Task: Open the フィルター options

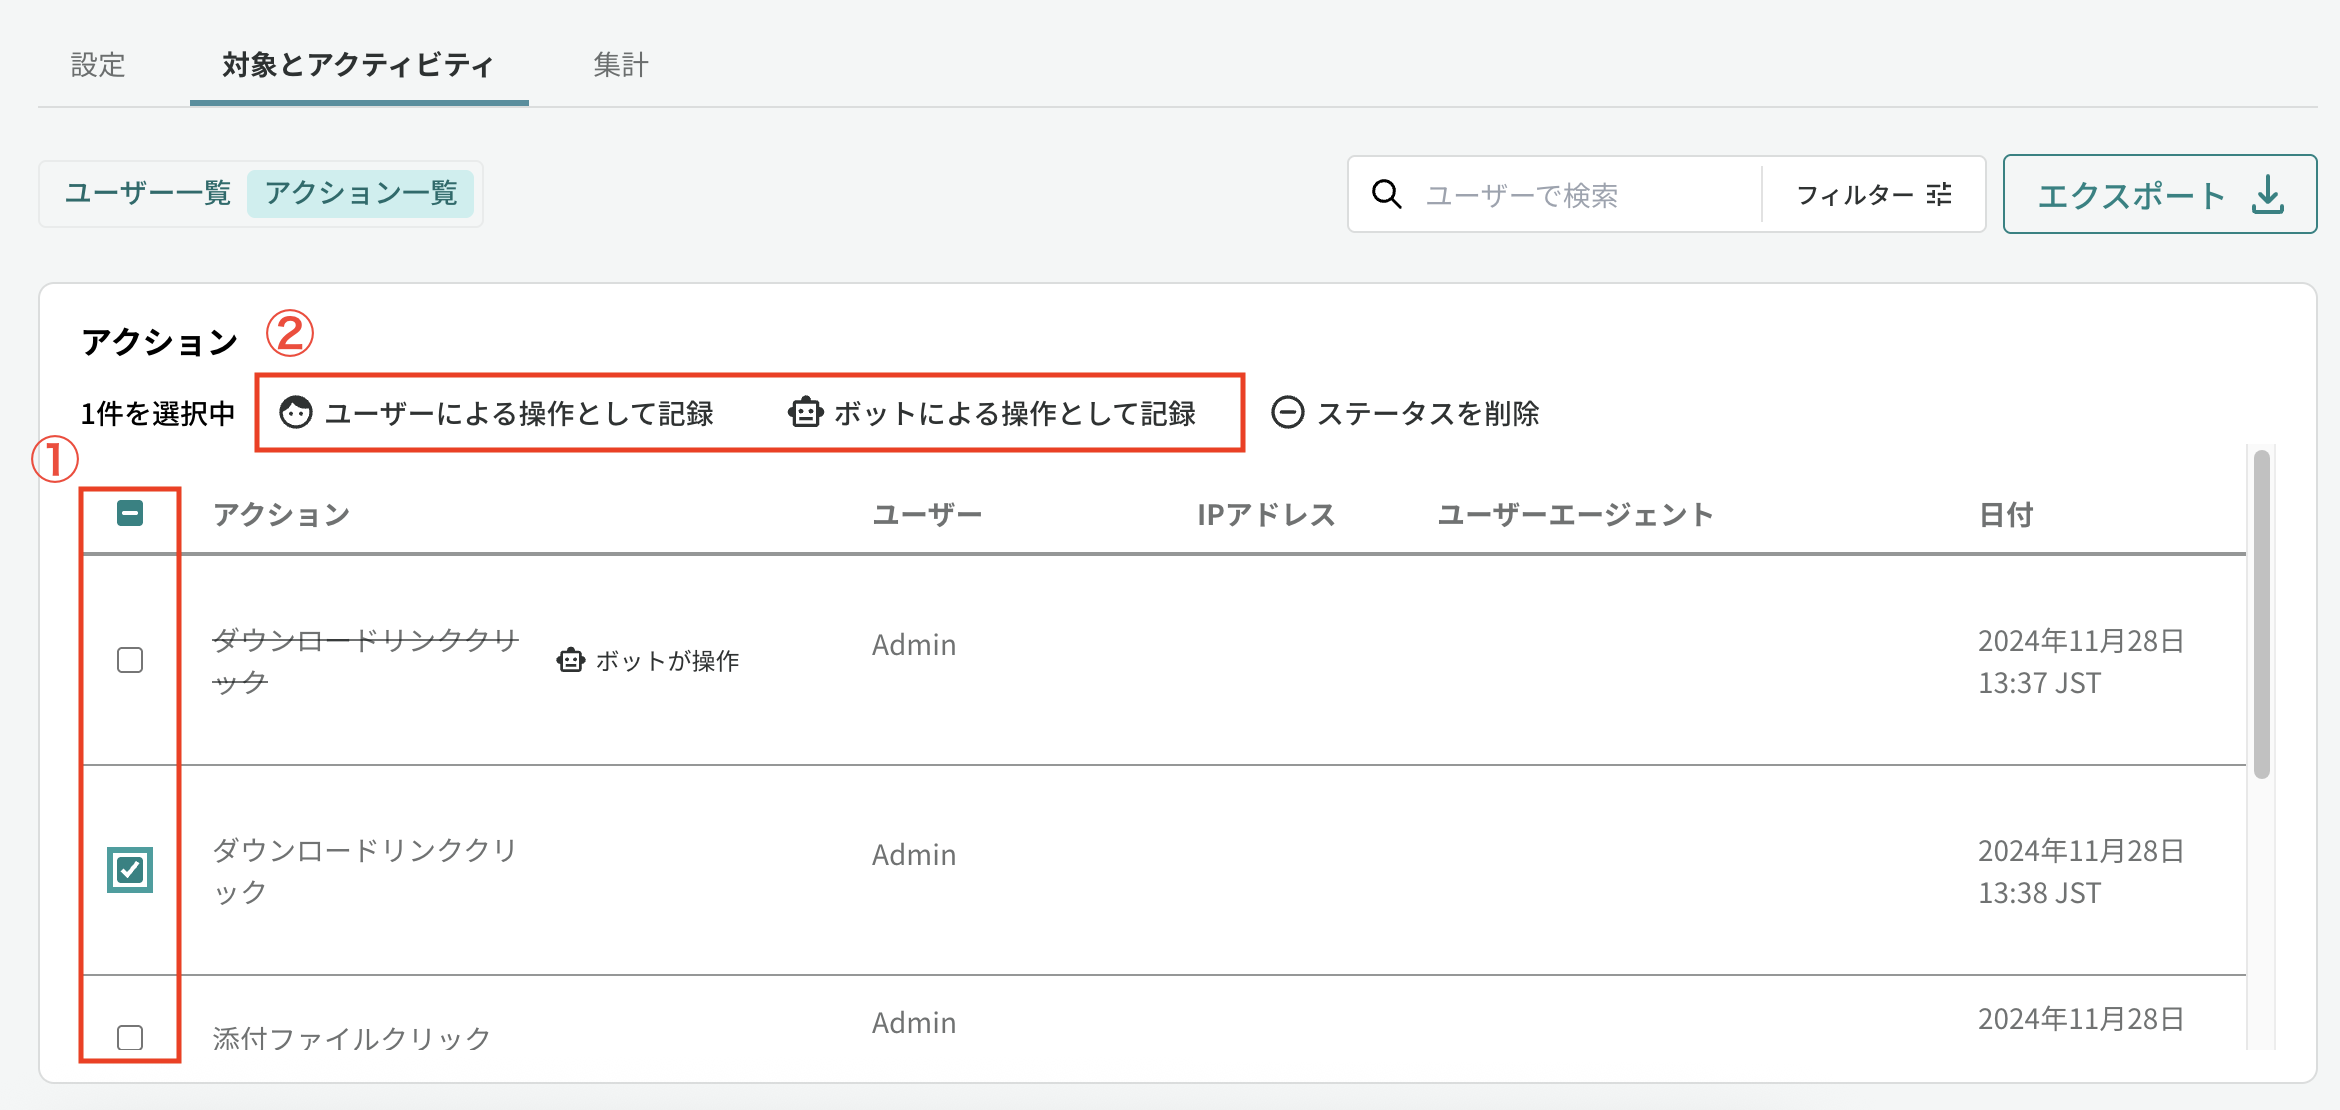Action: click(1873, 194)
